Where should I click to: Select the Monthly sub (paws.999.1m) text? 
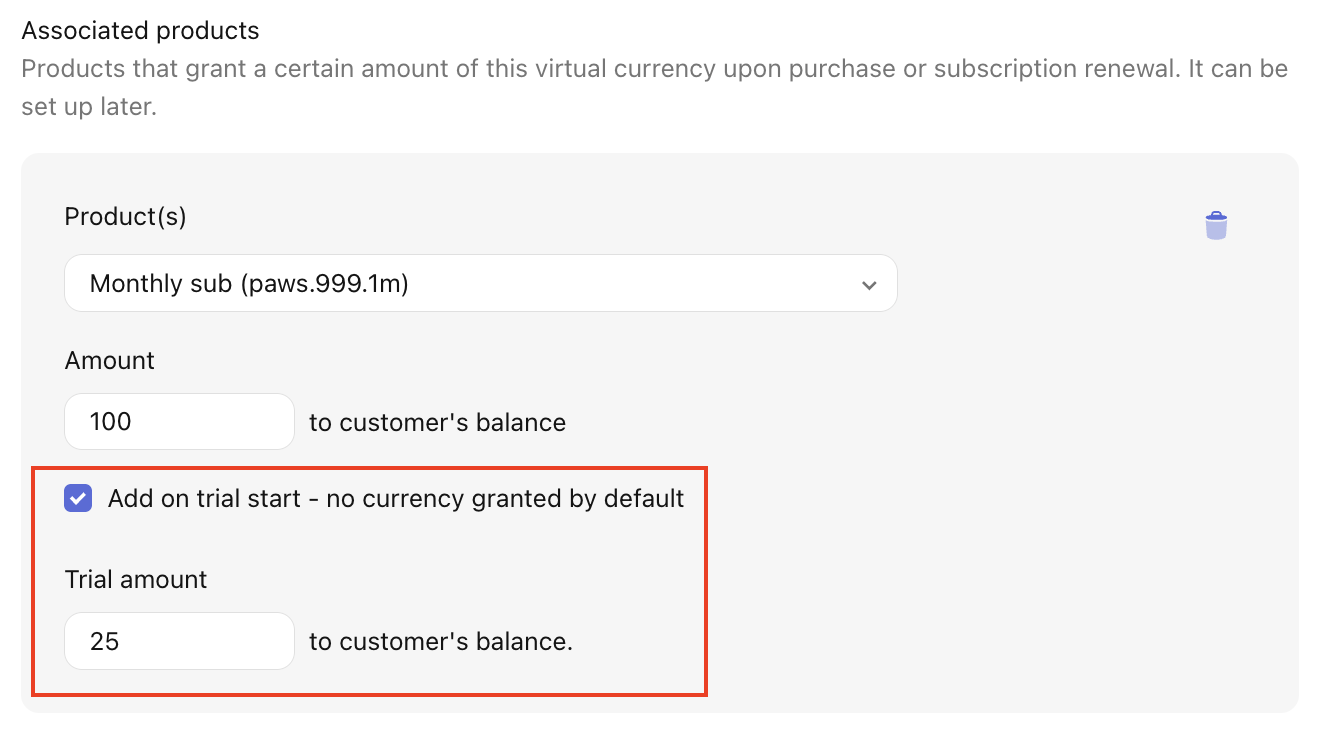[250, 284]
